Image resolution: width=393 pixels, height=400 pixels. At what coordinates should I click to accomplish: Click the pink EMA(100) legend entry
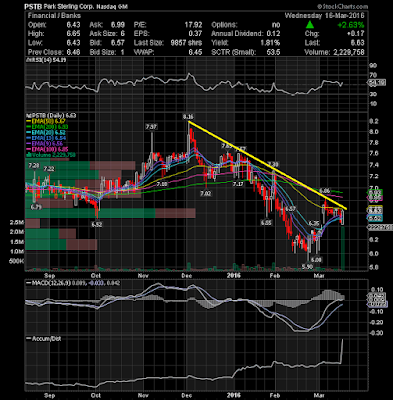click(x=48, y=149)
